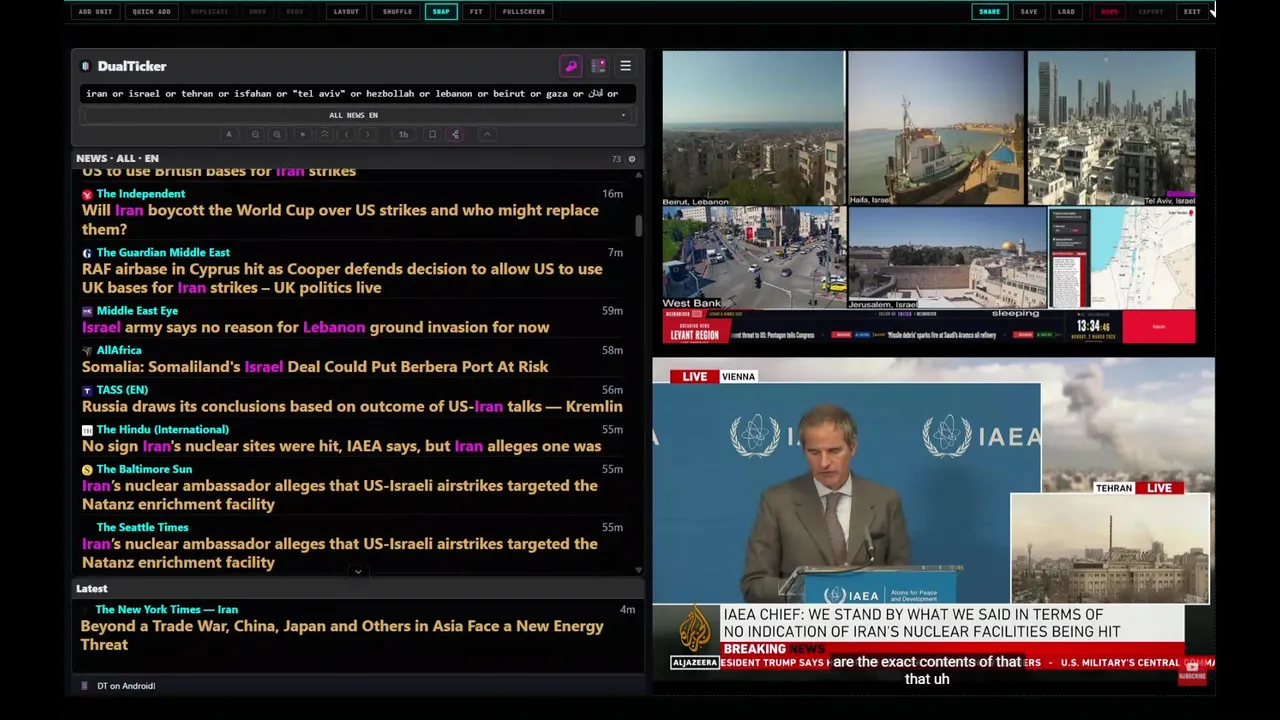
Task: Click the Tehran live inset video
Action: 1110,549
